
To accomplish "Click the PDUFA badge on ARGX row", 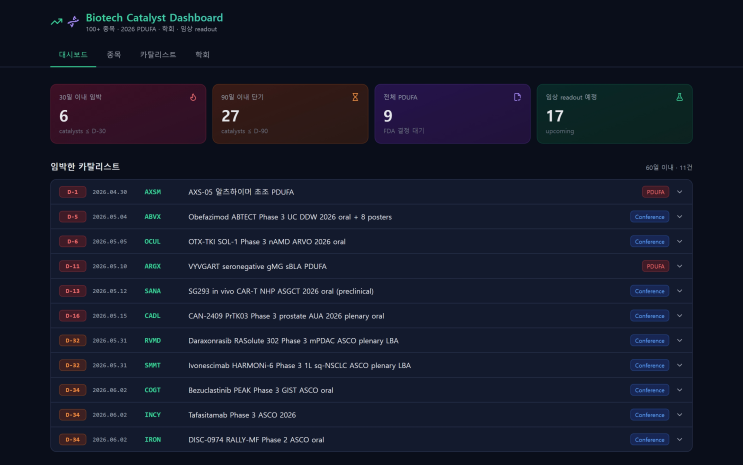I will point(655,266).
